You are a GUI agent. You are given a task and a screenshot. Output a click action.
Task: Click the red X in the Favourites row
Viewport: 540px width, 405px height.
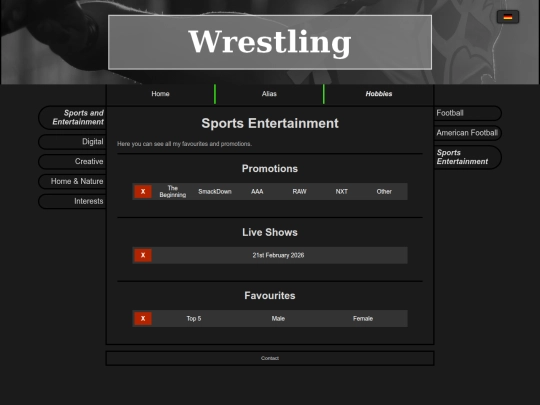coord(143,319)
